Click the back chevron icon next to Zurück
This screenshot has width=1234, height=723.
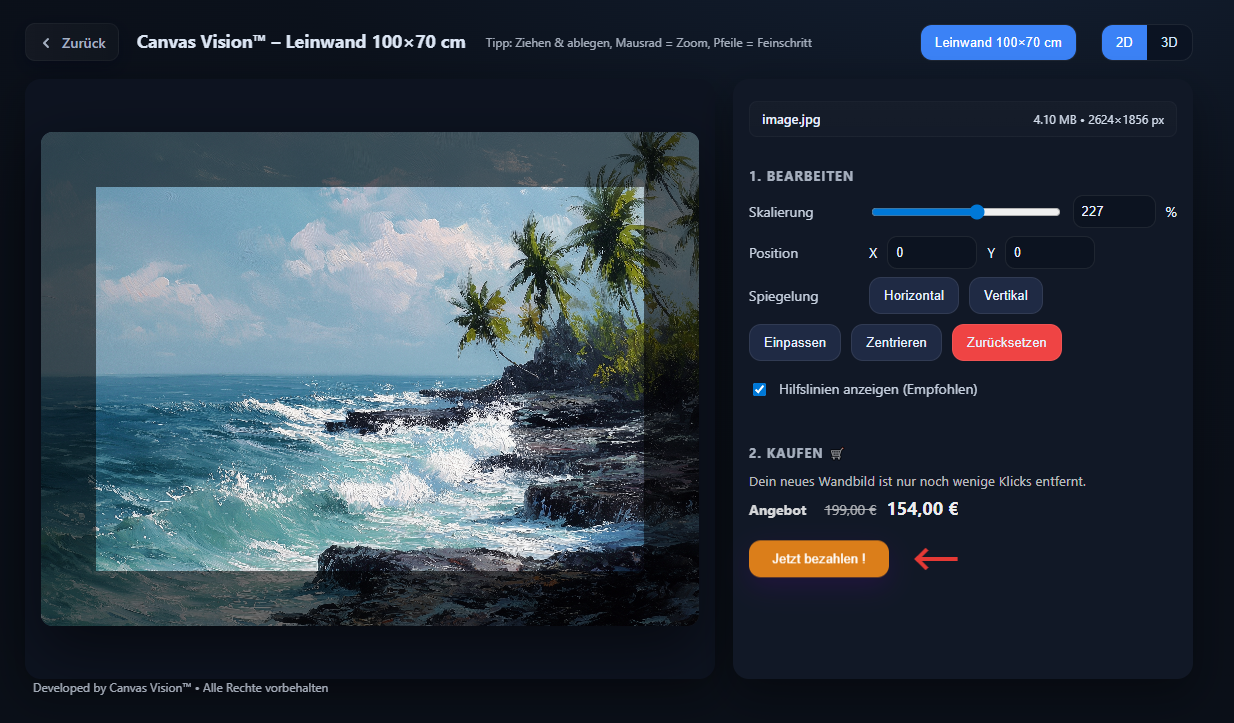pos(45,42)
